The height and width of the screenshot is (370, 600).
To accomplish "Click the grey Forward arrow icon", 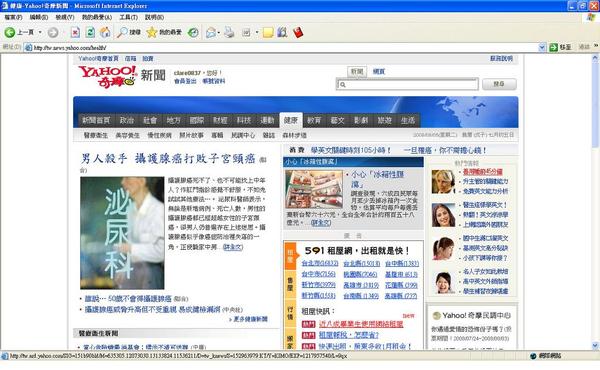I will (x=53, y=33).
